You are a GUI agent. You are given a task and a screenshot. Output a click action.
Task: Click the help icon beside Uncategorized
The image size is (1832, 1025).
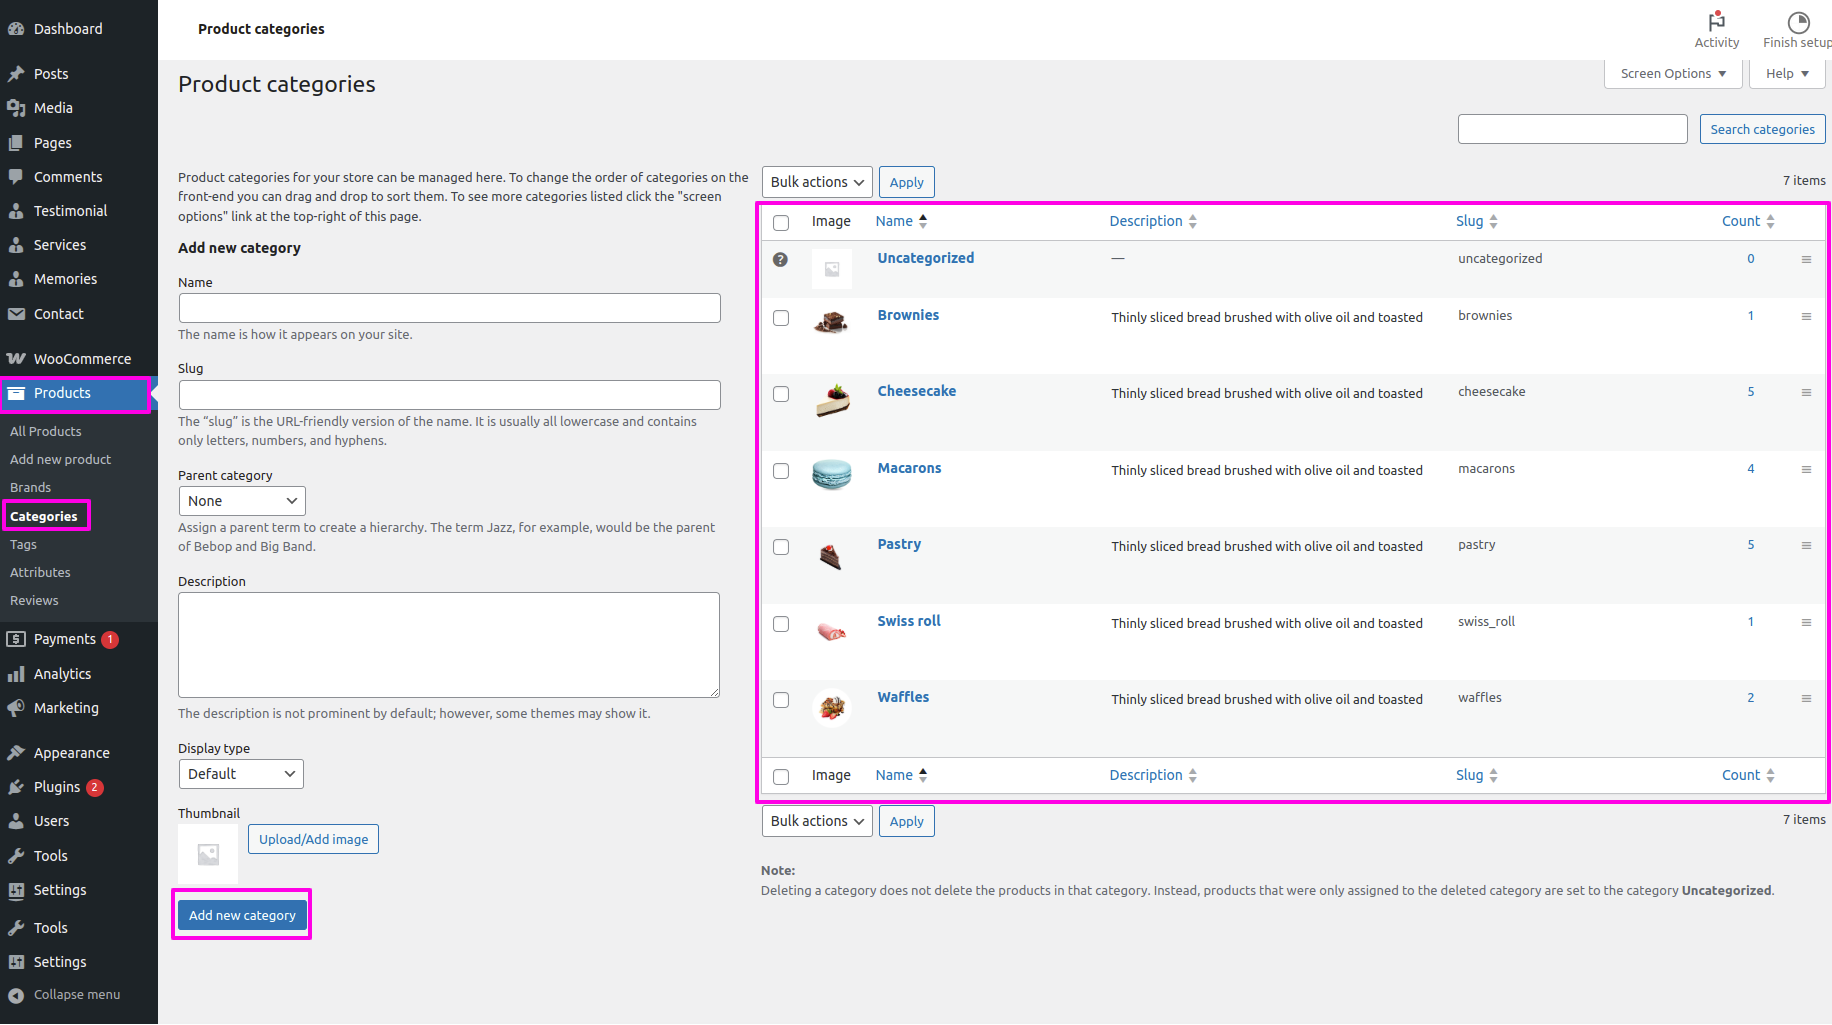click(x=780, y=259)
